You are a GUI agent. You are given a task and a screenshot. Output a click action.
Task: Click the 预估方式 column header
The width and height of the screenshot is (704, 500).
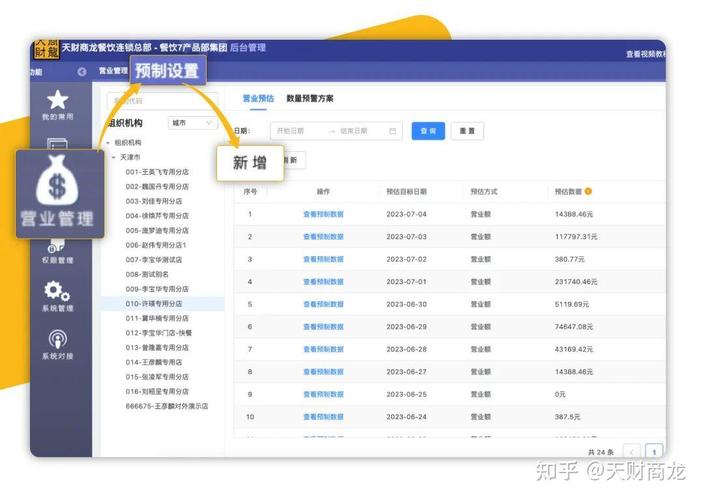click(x=484, y=192)
